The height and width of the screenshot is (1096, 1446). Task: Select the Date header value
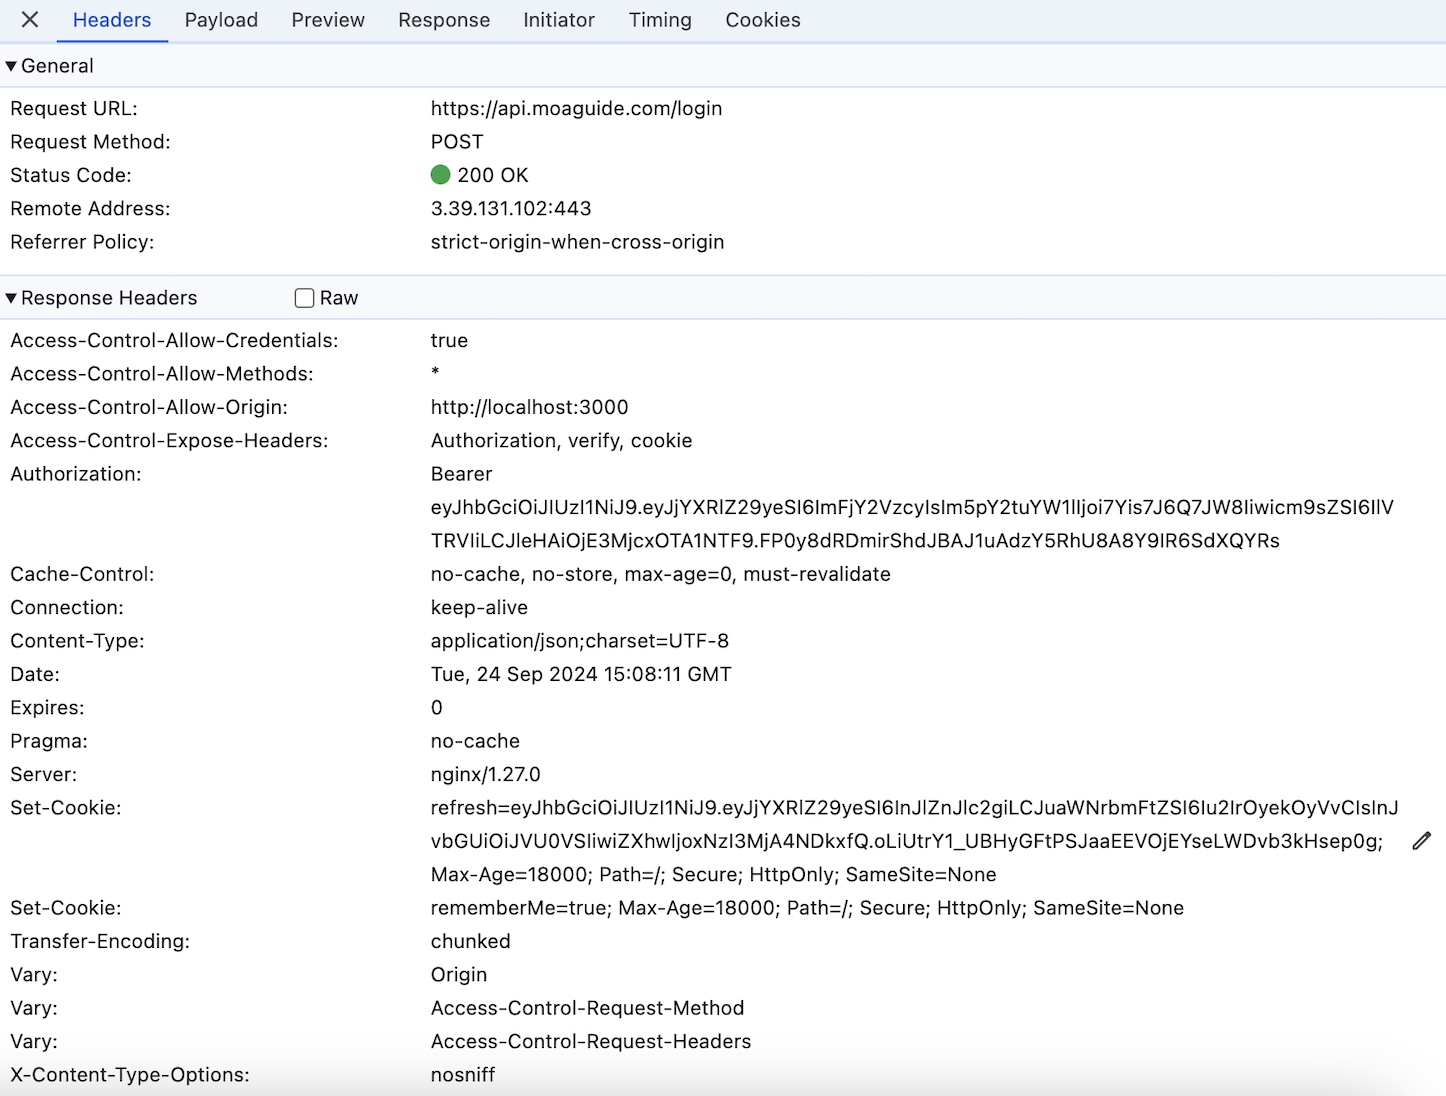coord(581,674)
